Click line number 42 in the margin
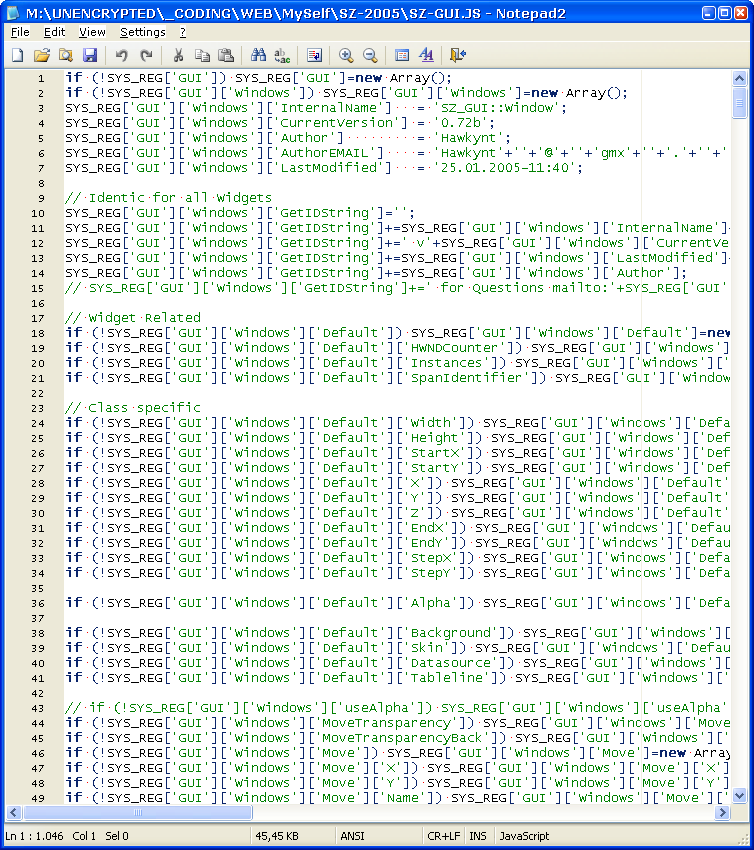Viewport: 754px width, 850px height. click(37, 693)
